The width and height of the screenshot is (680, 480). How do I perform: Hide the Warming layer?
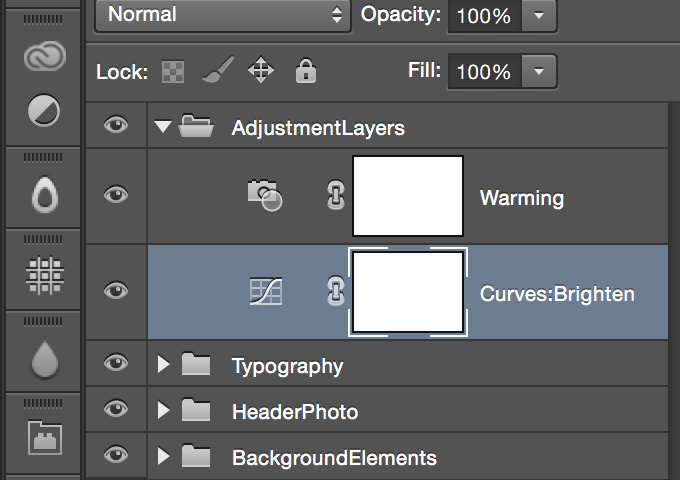click(116, 195)
